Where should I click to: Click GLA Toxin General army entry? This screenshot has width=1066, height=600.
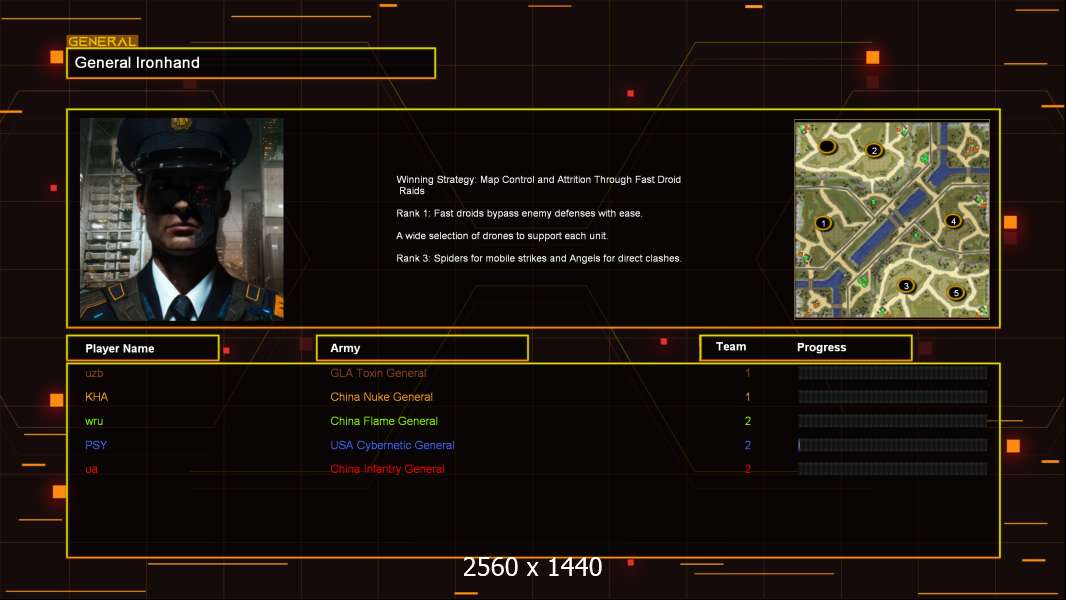[x=378, y=373]
